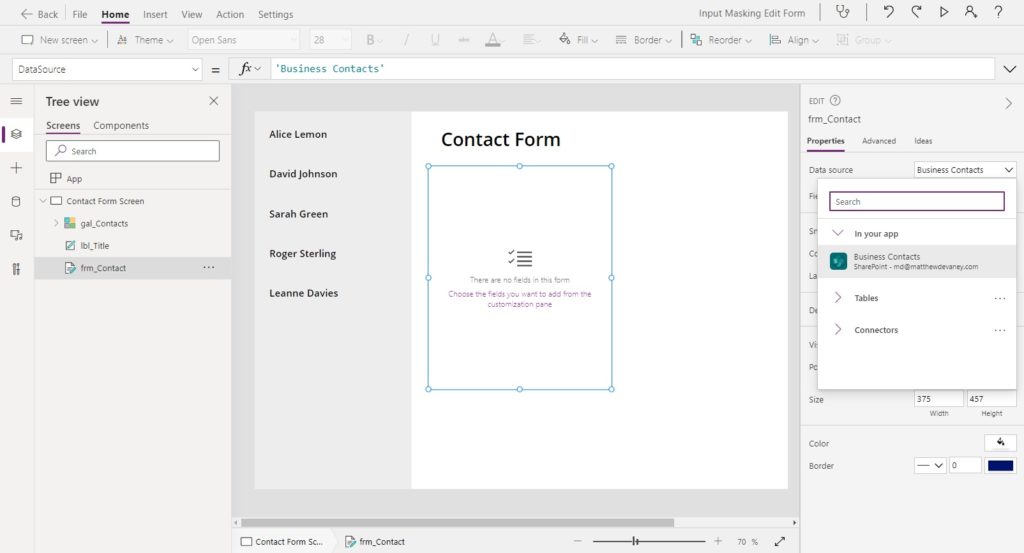The height and width of the screenshot is (553, 1024).
Task: Toggle Strikethrough formatting
Action: tap(464, 40)
